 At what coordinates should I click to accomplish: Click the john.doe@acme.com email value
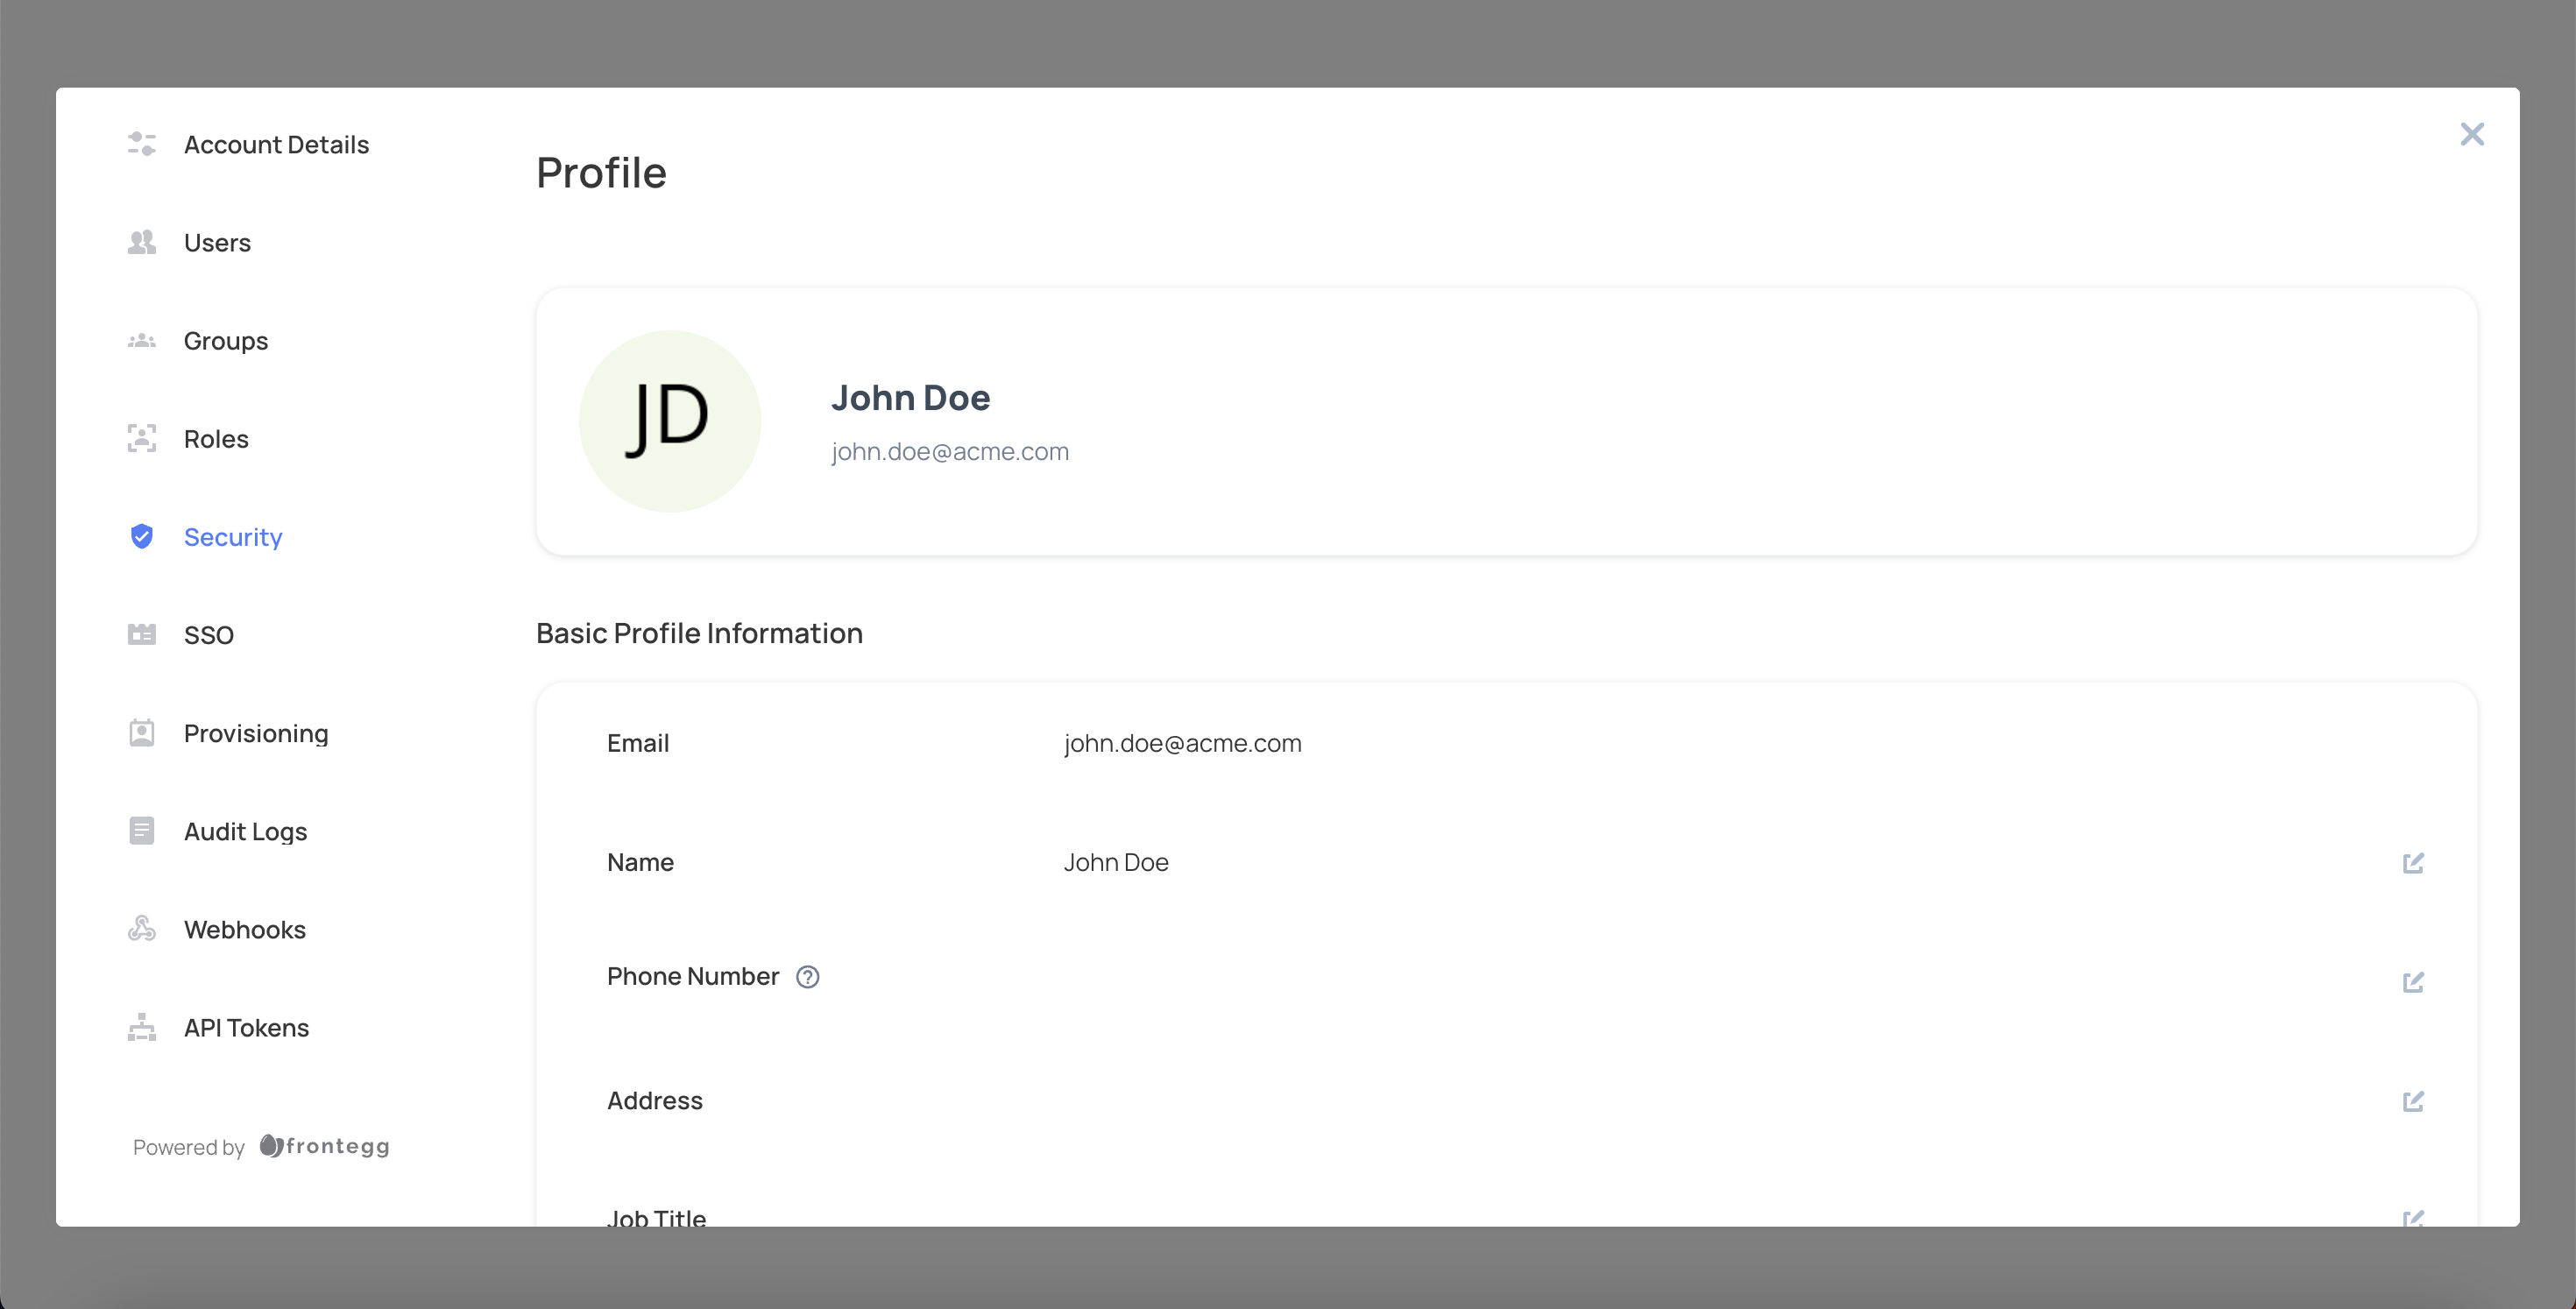(1182, 743)
